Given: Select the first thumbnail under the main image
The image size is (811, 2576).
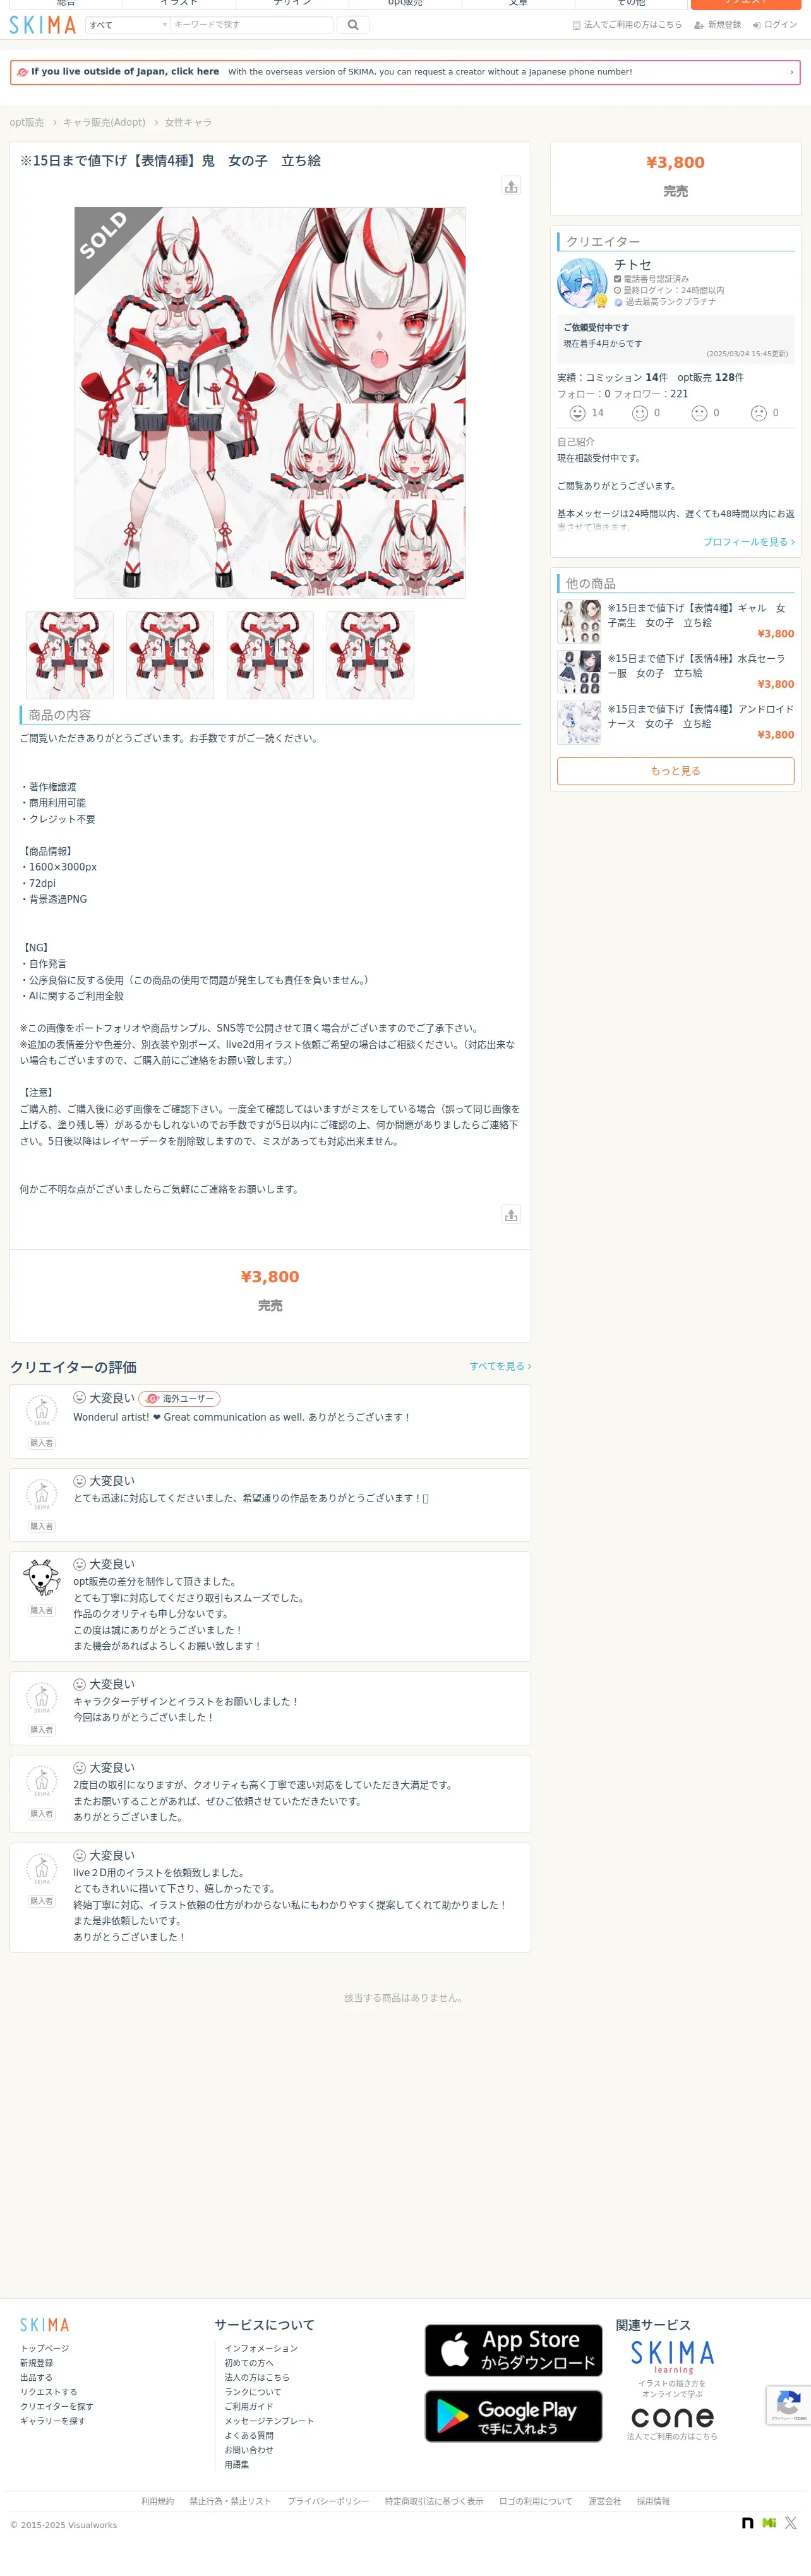Looking at the screenshot, I should point(70,655).
